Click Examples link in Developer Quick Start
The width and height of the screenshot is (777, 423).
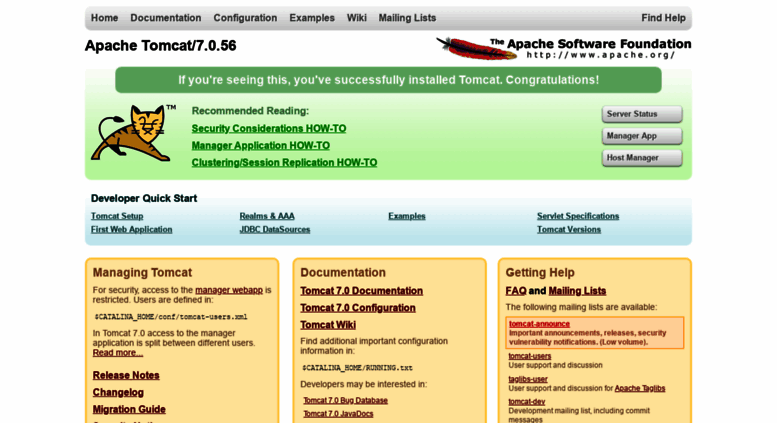click(x=407, y=216)
